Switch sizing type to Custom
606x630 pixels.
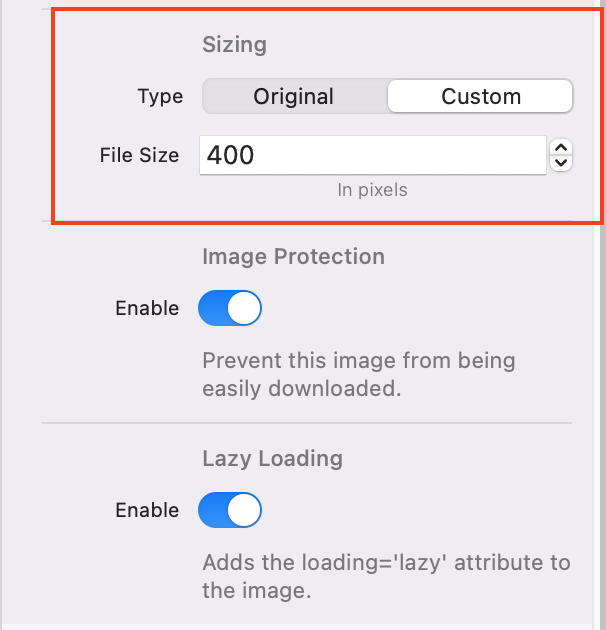coord(480,97)
